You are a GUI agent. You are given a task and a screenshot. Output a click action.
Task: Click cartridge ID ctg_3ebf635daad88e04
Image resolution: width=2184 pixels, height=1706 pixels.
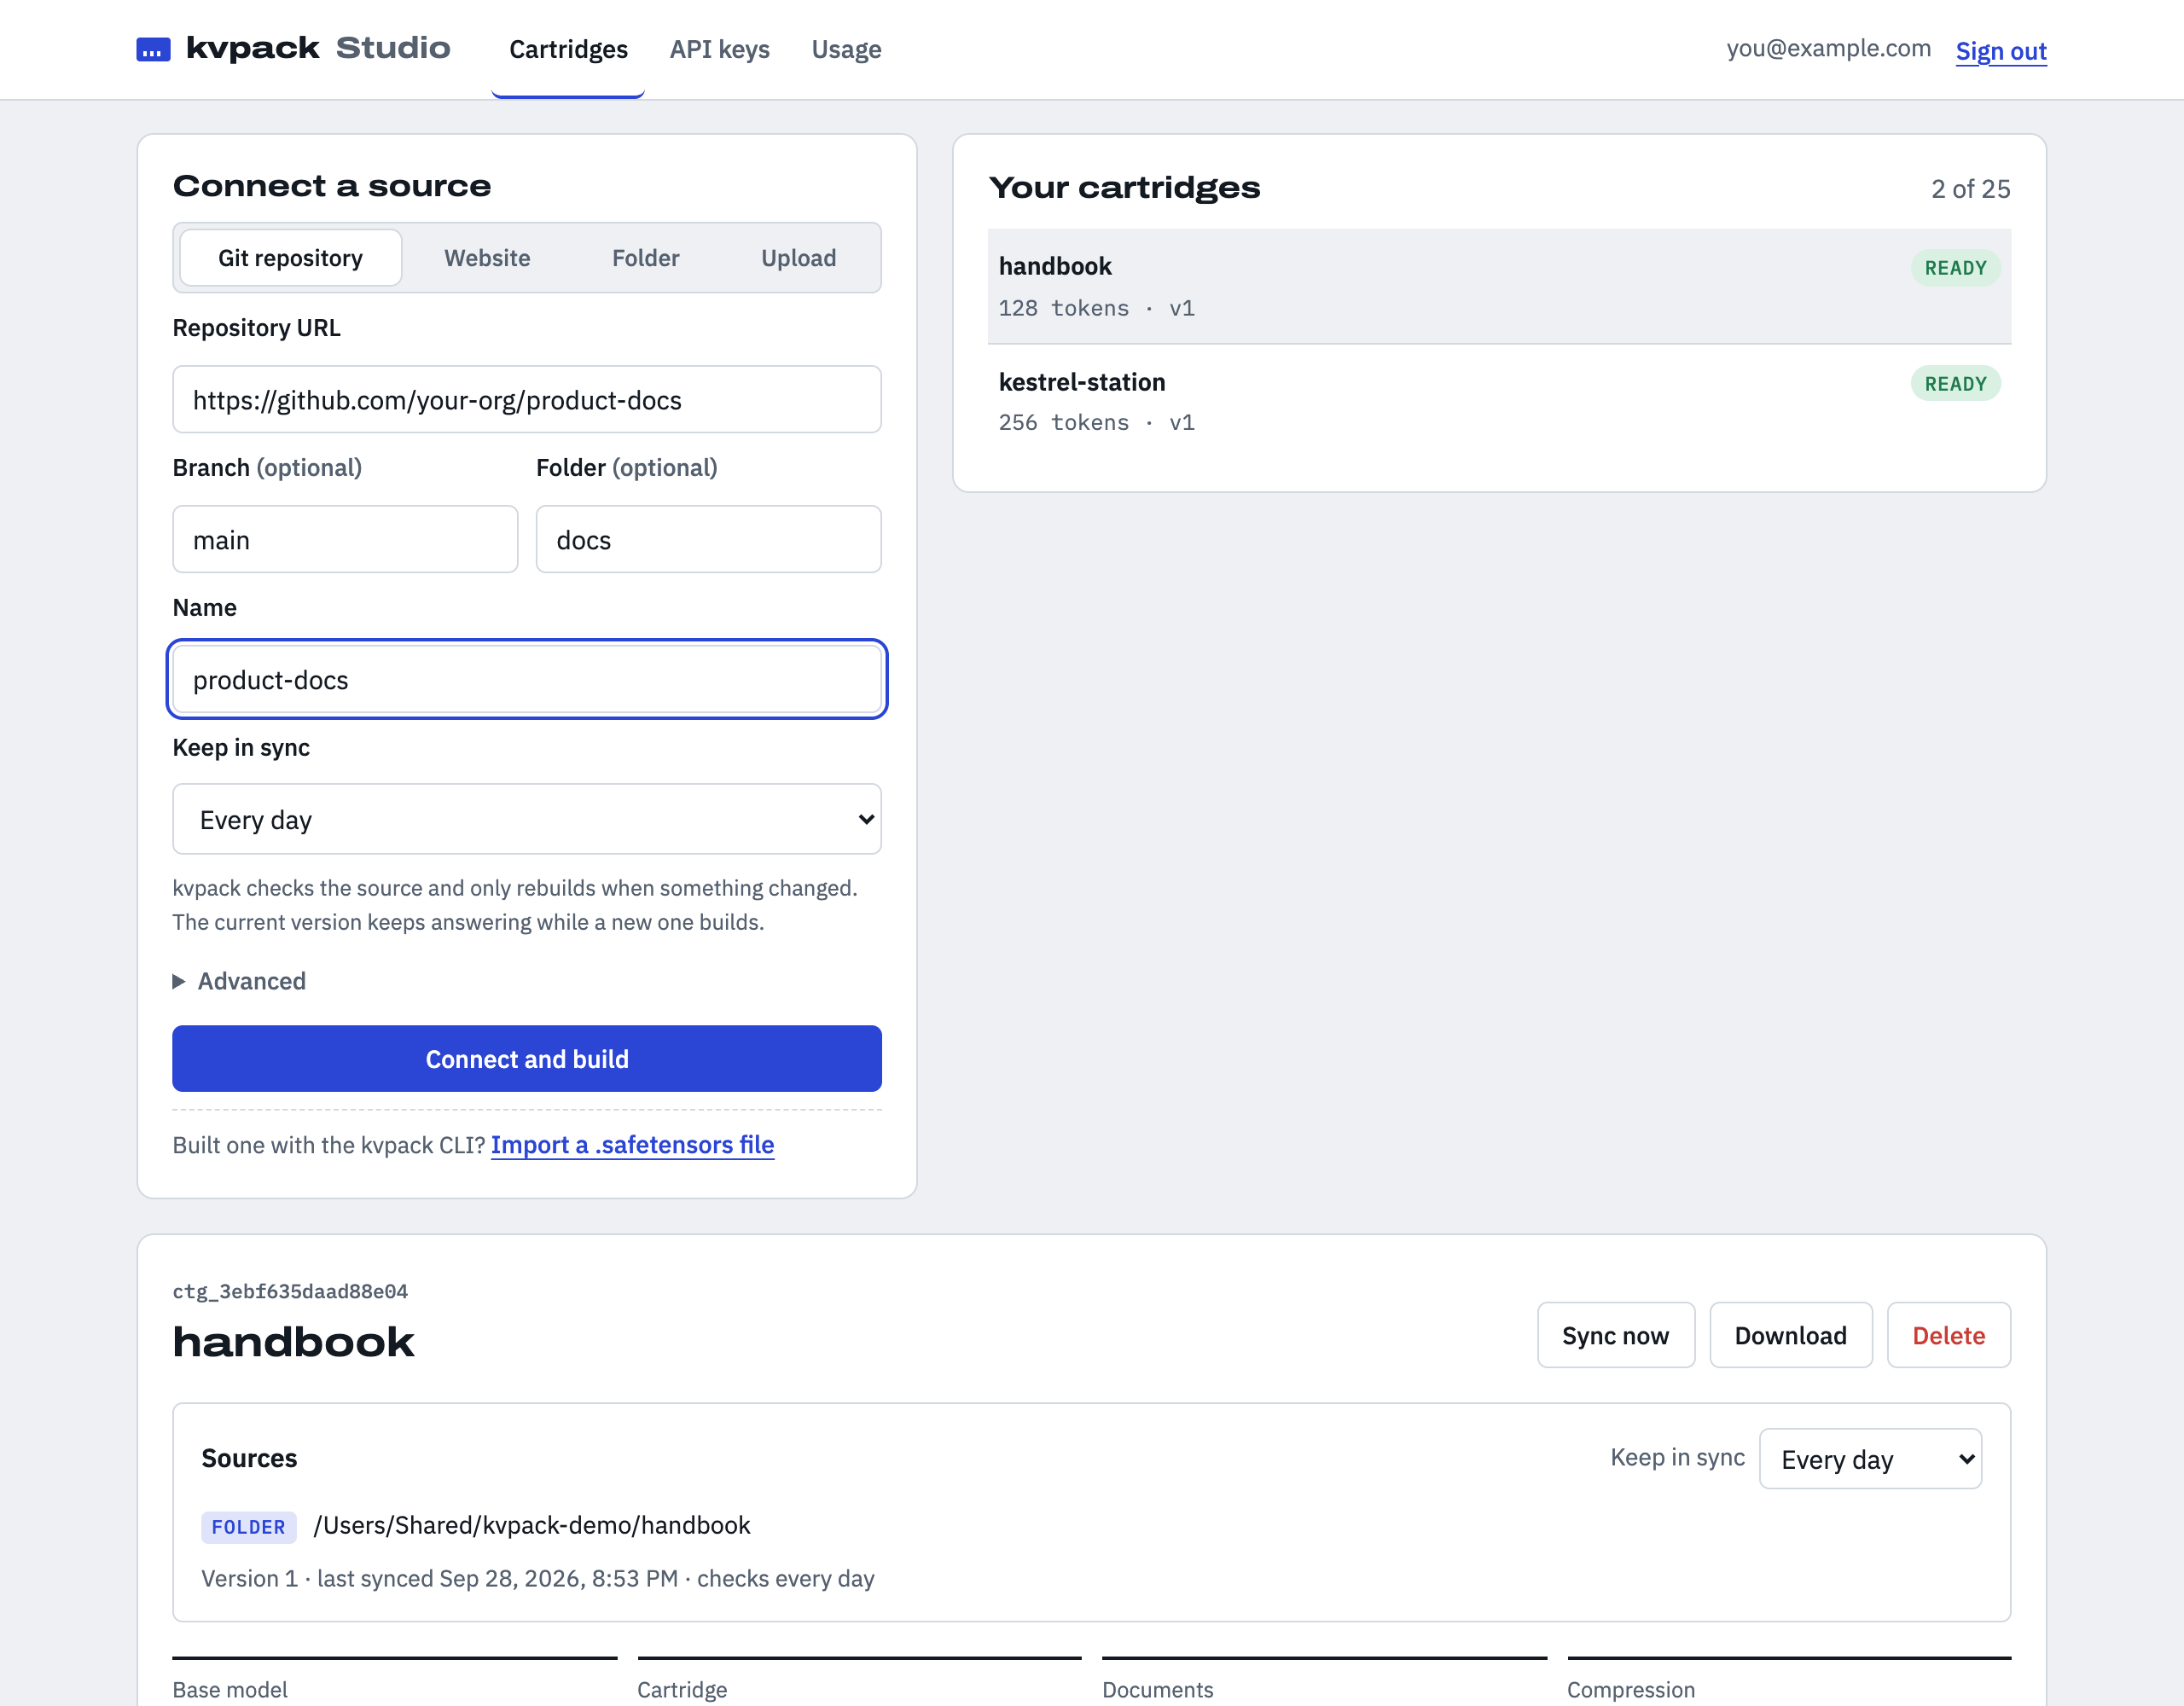click(290, 1291)
